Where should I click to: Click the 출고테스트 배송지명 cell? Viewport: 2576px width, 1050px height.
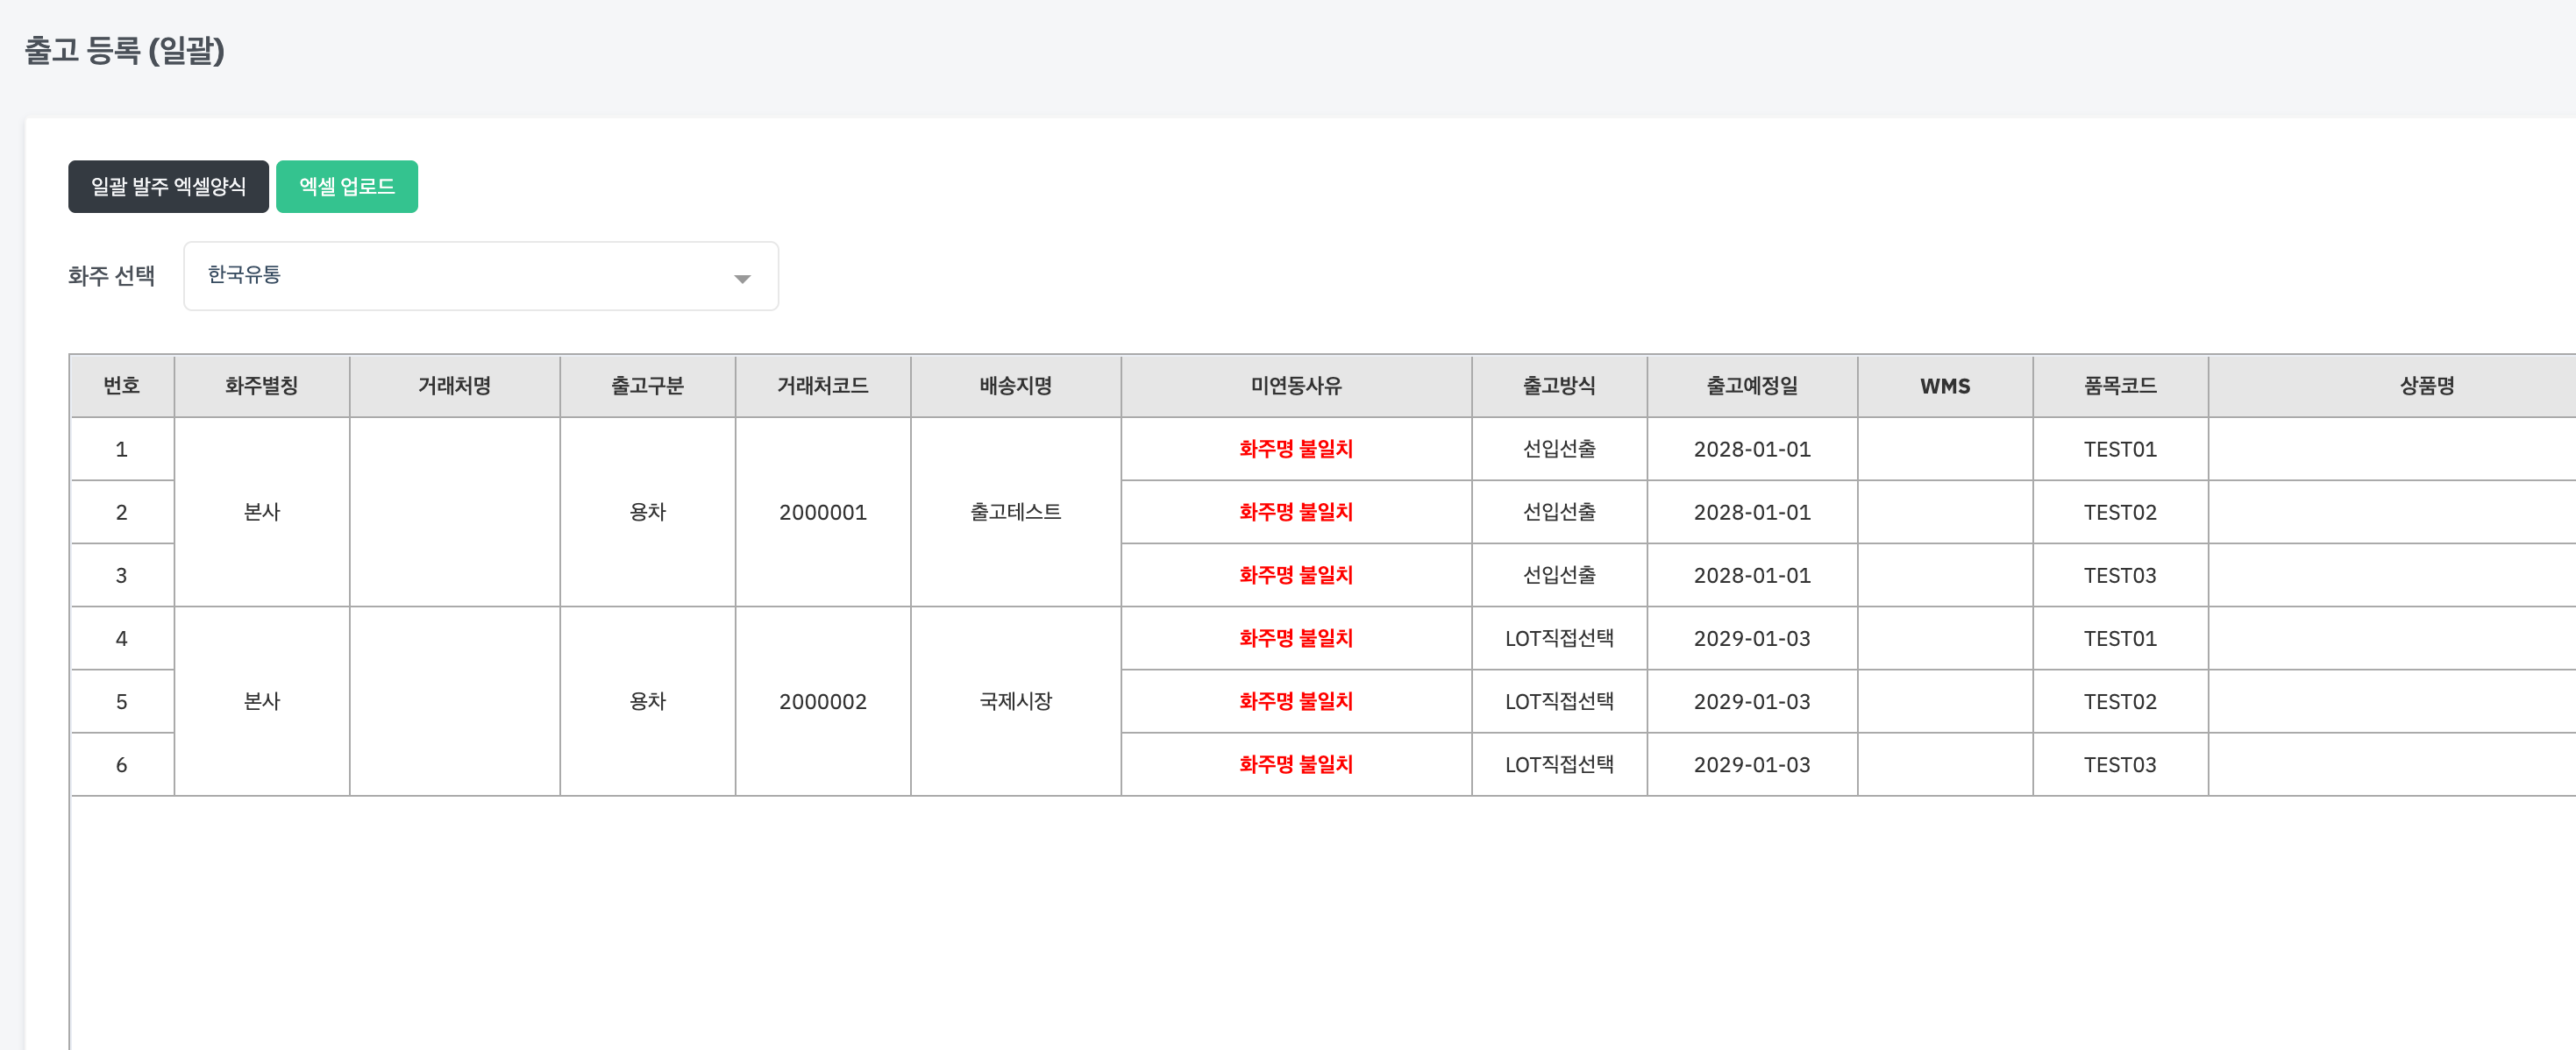coord(1015,512)
